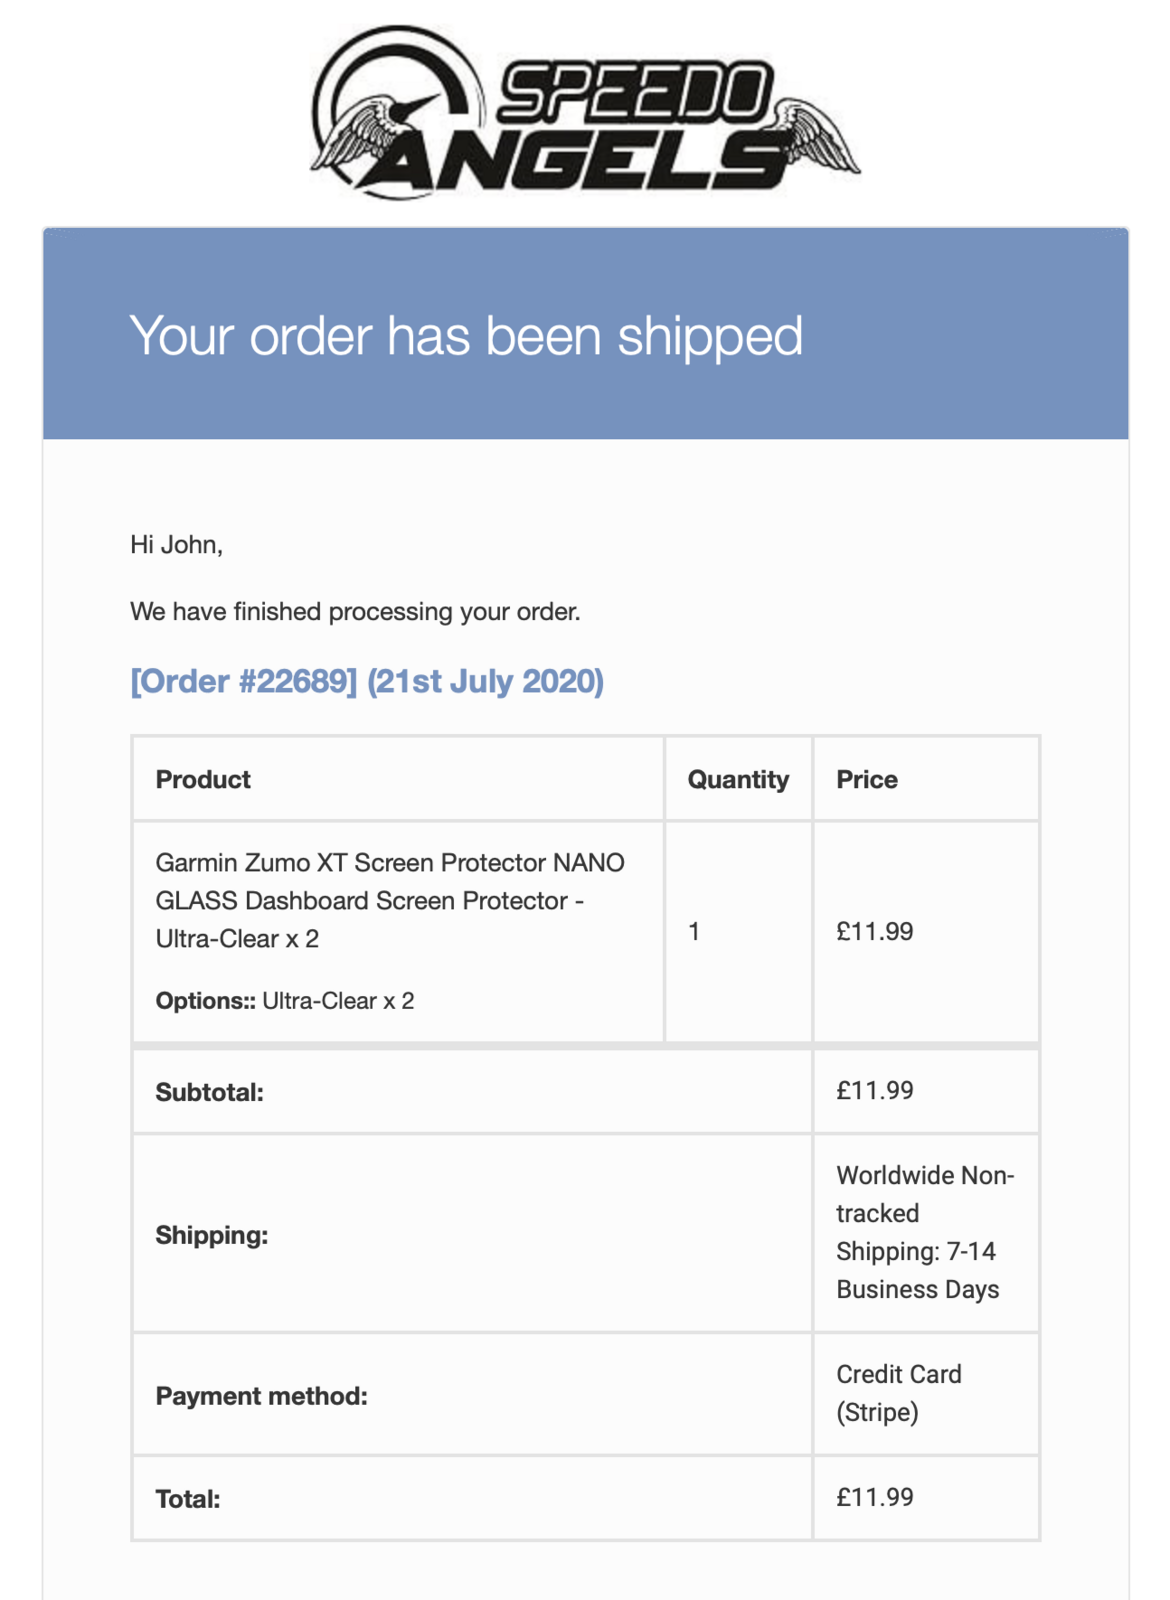Click the Garmin Zumo XT product name
1170x1600 pixels.
390,900
